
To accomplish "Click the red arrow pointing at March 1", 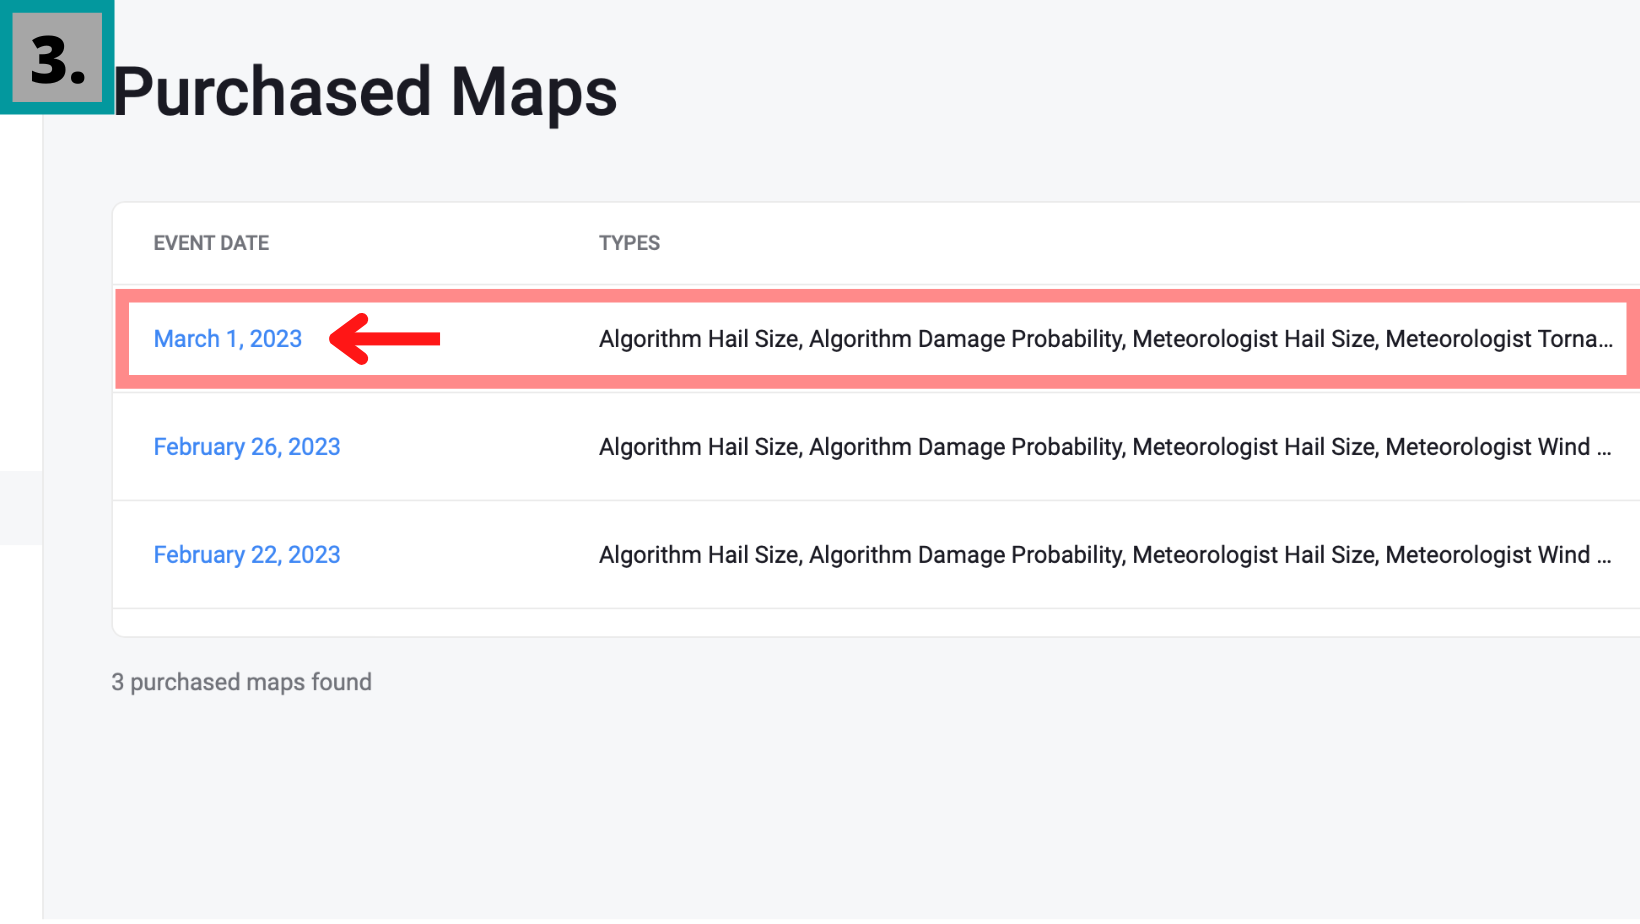I will [385, 339].
